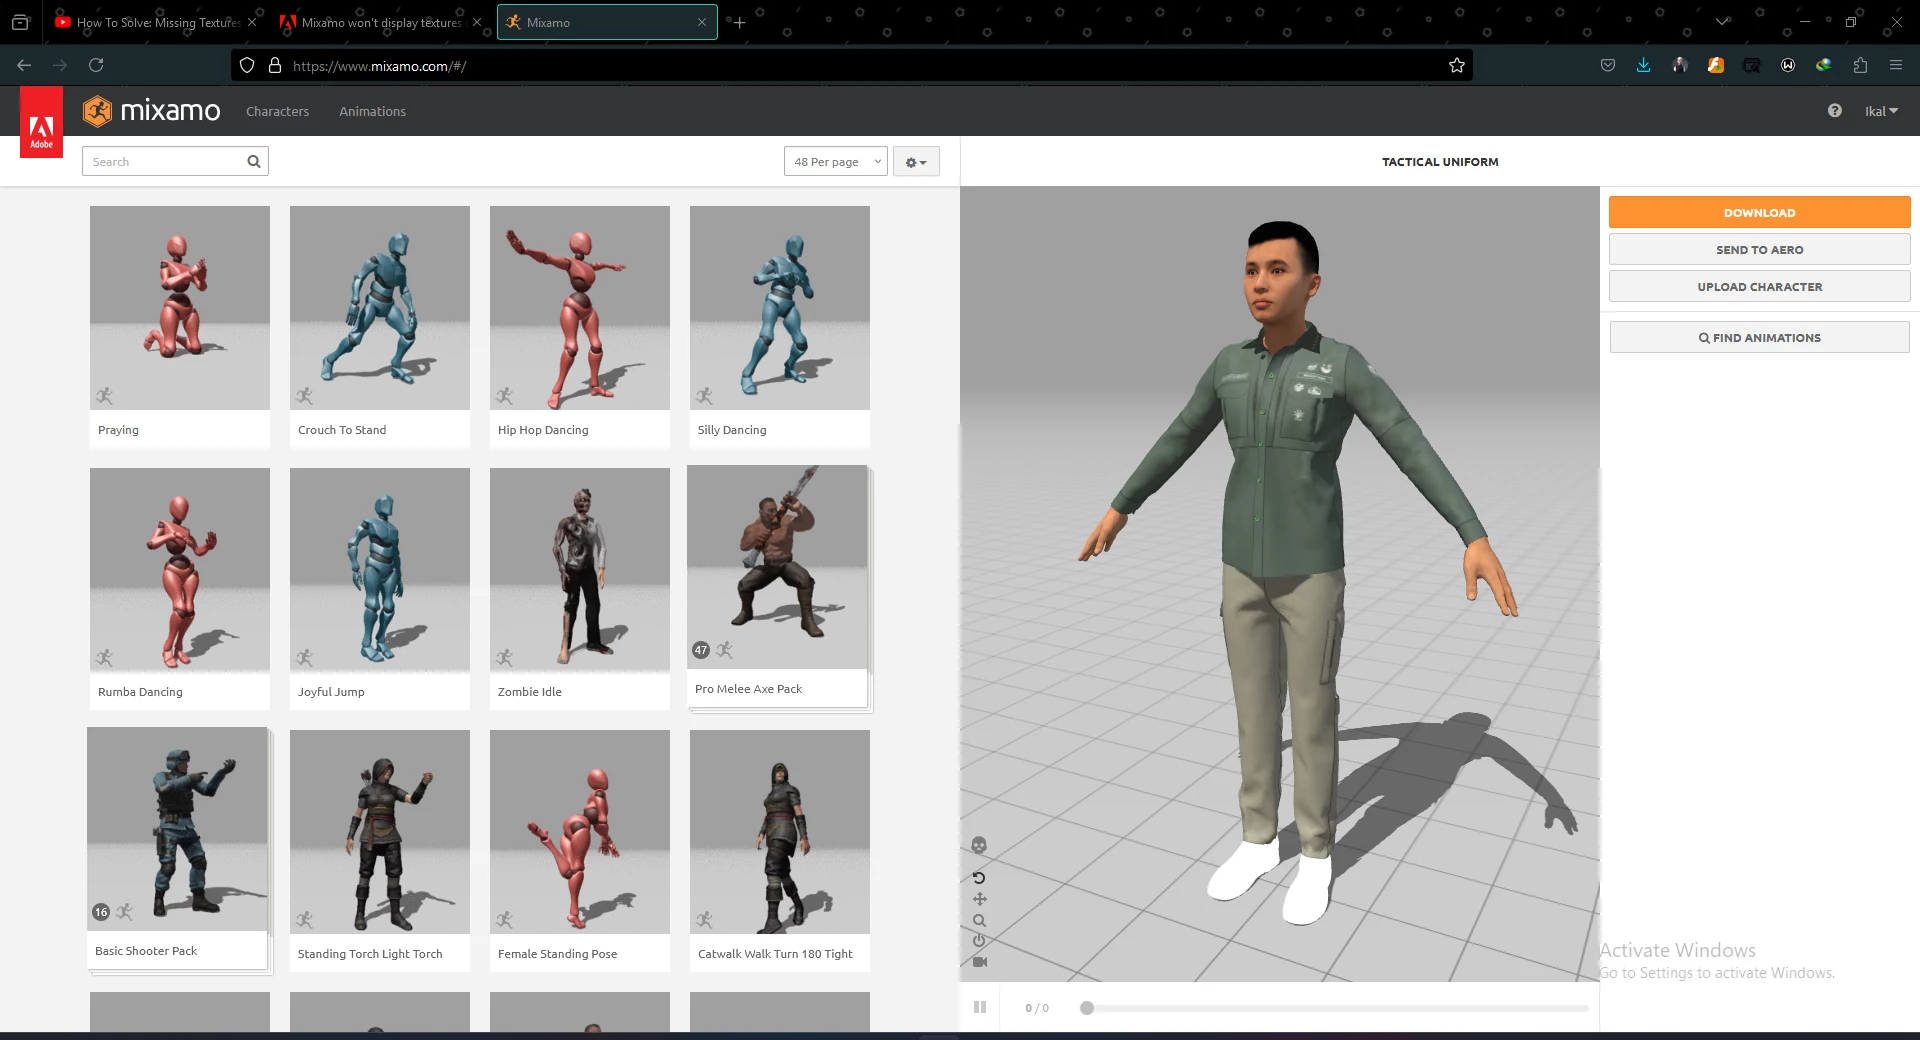Select the Joyful Jump animation
1920x1040 pixels.
click(380, 589)
